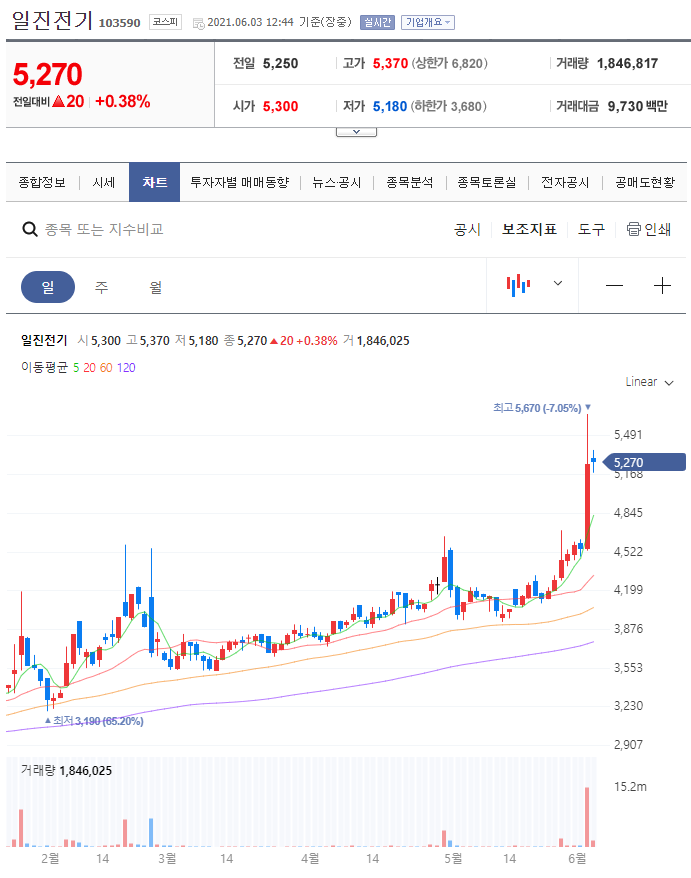This screenshot has width=691, height=878.
Task: Click the printer icon next to 인쇄
Action: click(x=633, y=229)
